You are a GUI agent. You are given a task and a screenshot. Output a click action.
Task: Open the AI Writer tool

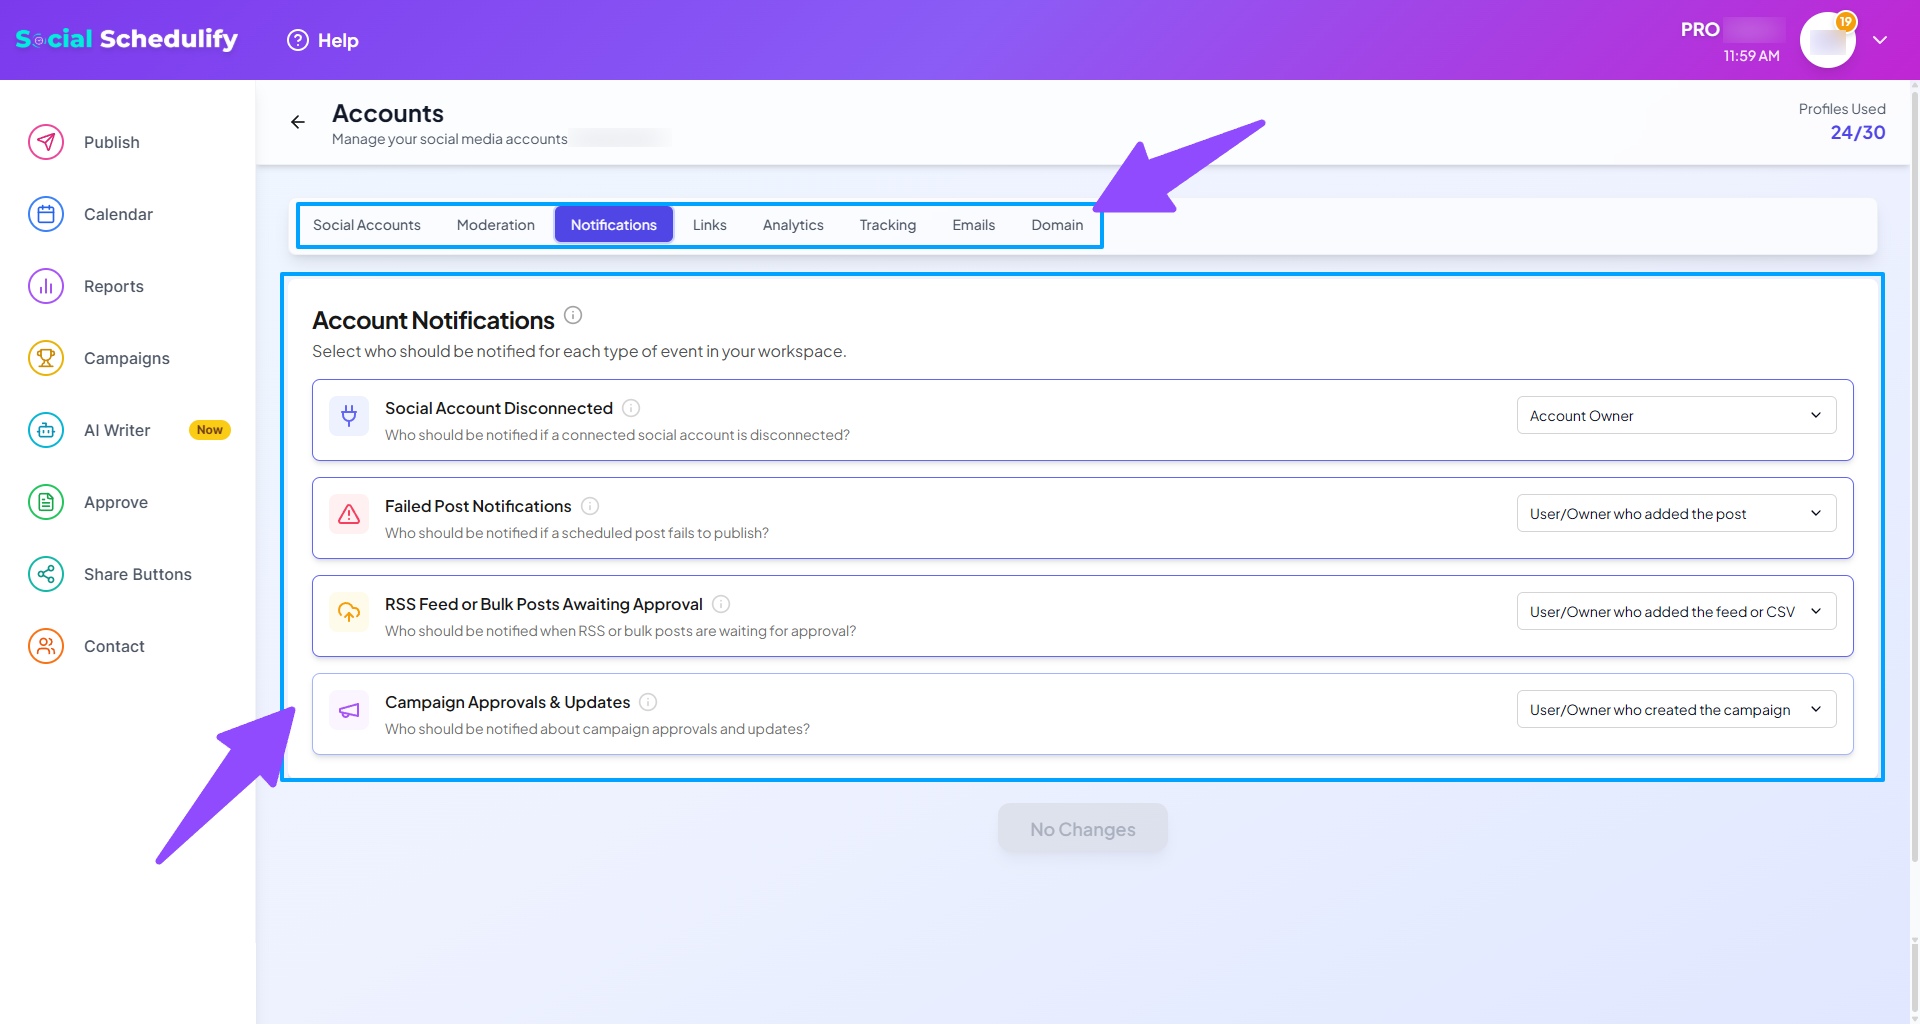point(46,430)
